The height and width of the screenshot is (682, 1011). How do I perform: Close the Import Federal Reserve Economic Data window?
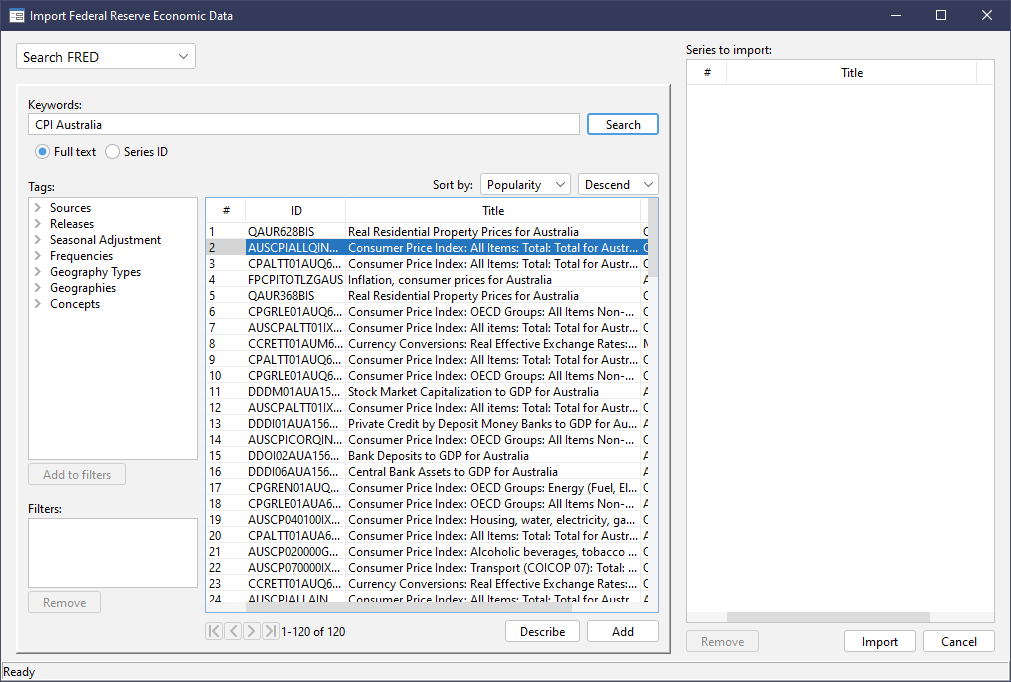pos(986,15)
